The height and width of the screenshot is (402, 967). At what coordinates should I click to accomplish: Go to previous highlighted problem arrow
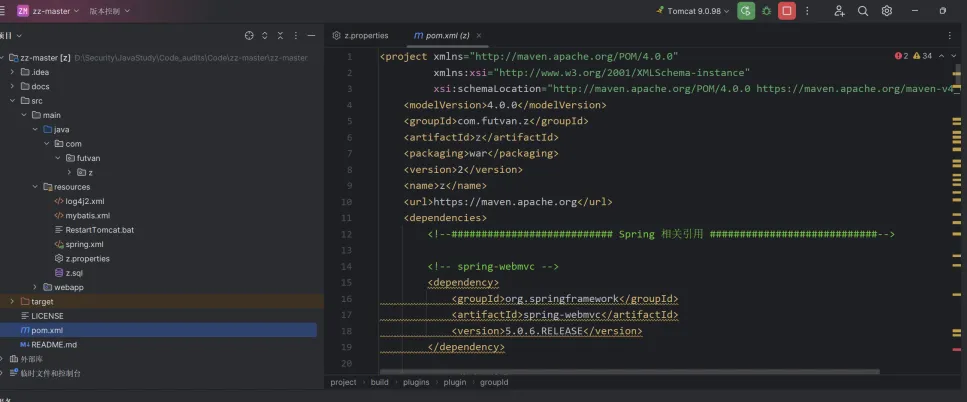coord(941,56)
